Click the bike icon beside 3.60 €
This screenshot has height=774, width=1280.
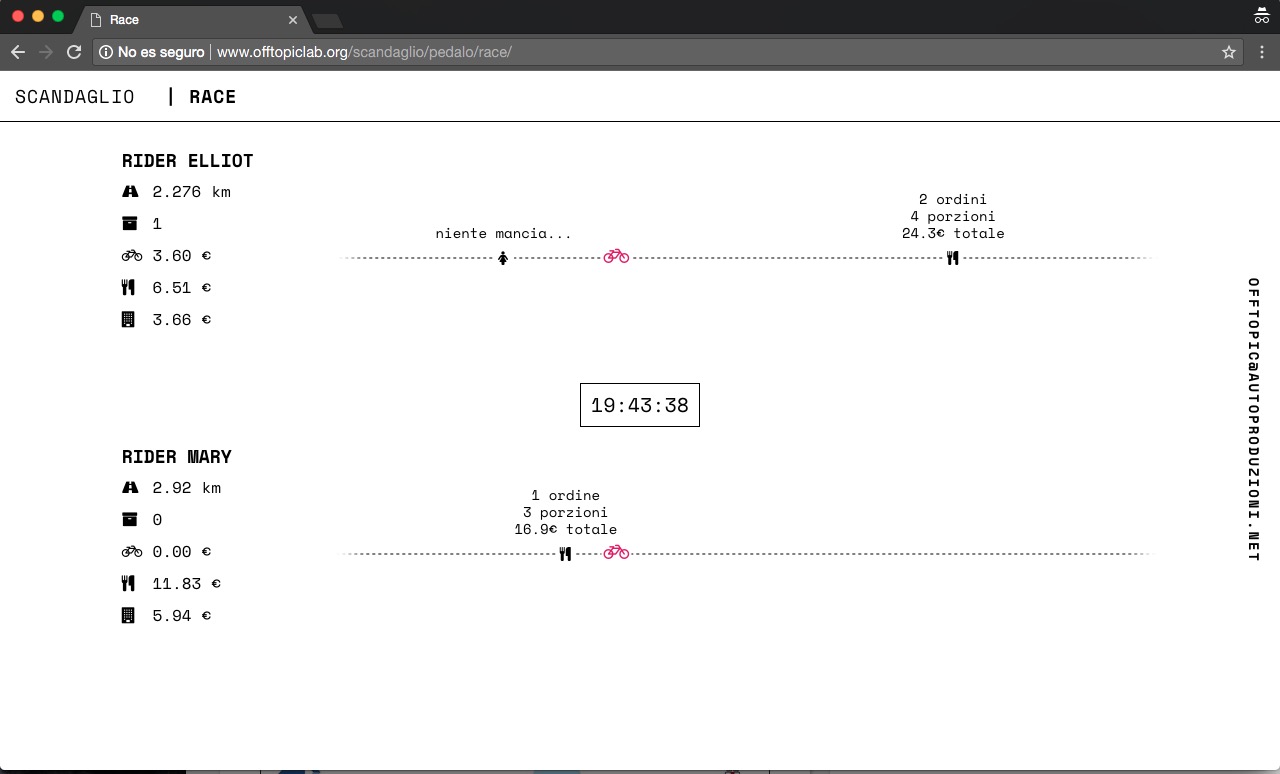[131, 256]
